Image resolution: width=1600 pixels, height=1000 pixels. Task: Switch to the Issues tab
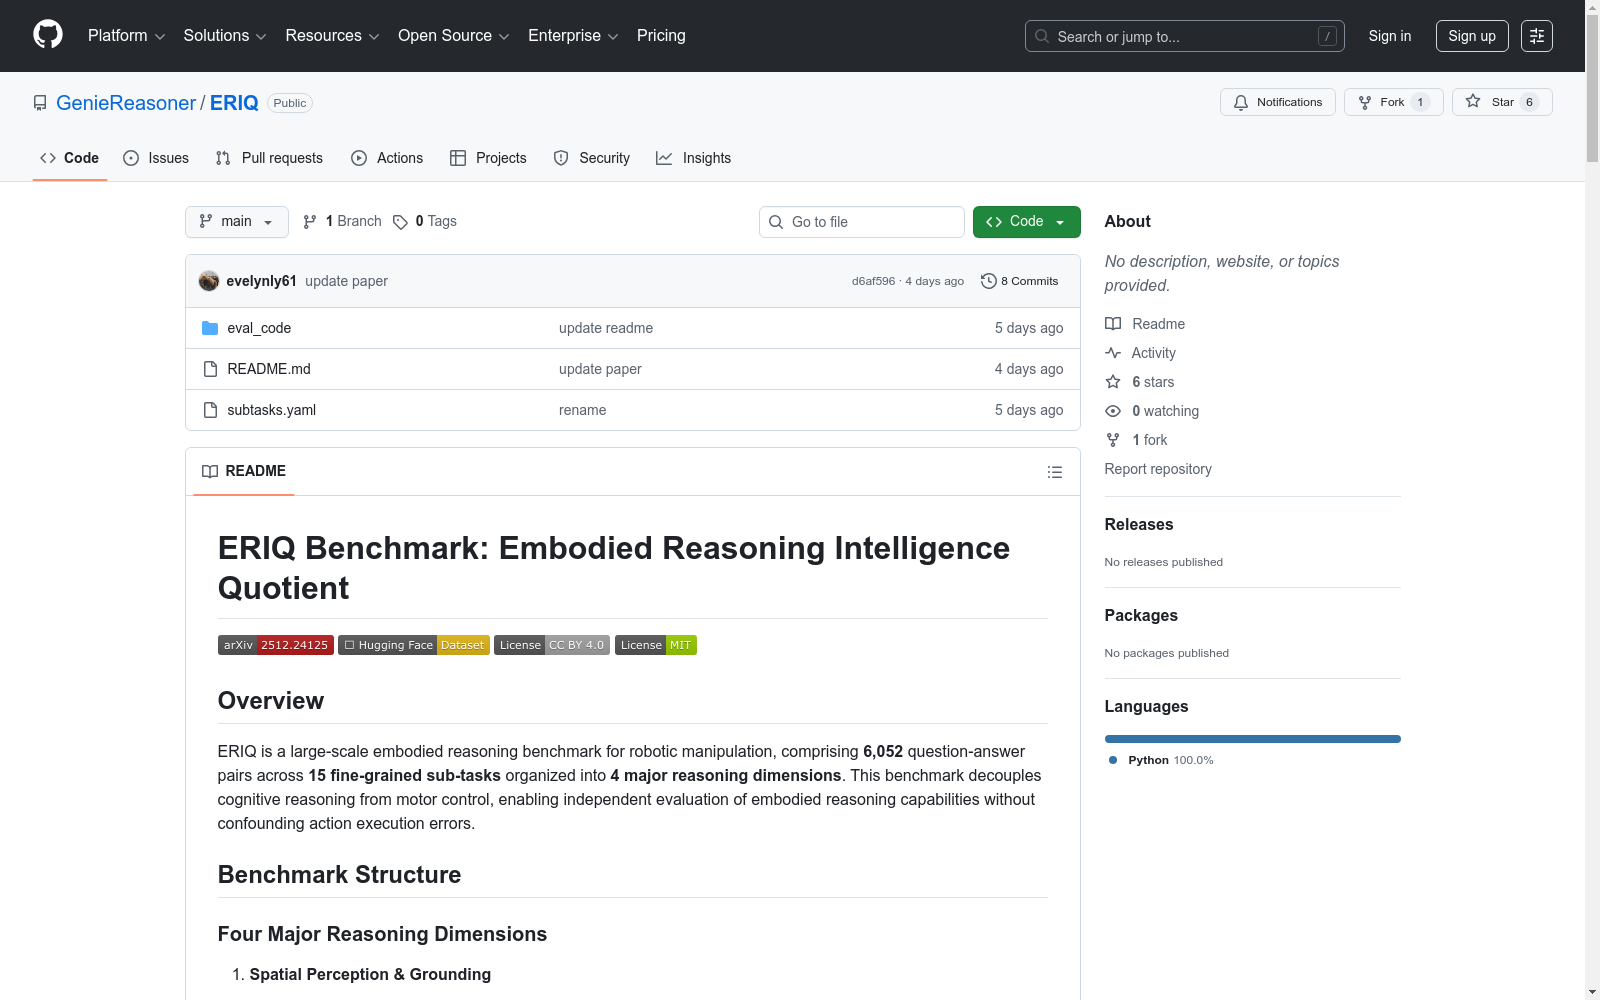pos(156,158)
